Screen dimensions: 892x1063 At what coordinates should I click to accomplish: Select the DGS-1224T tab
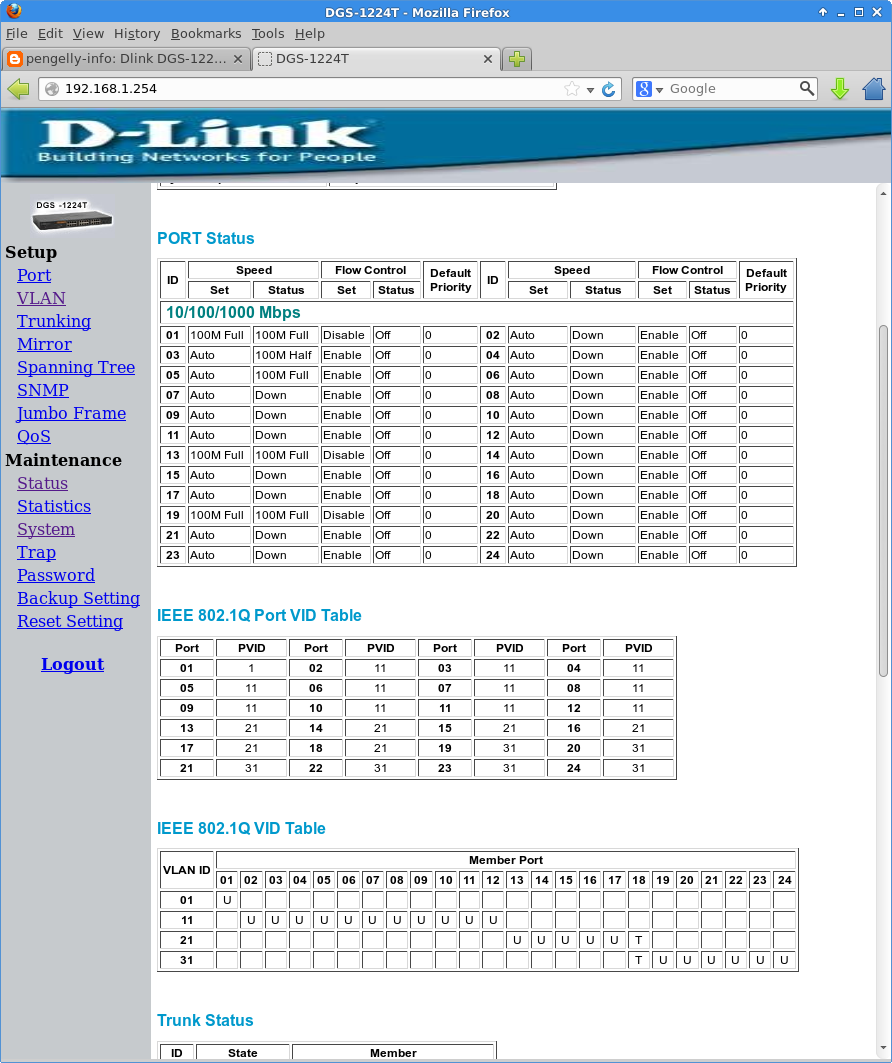point(377,59)
